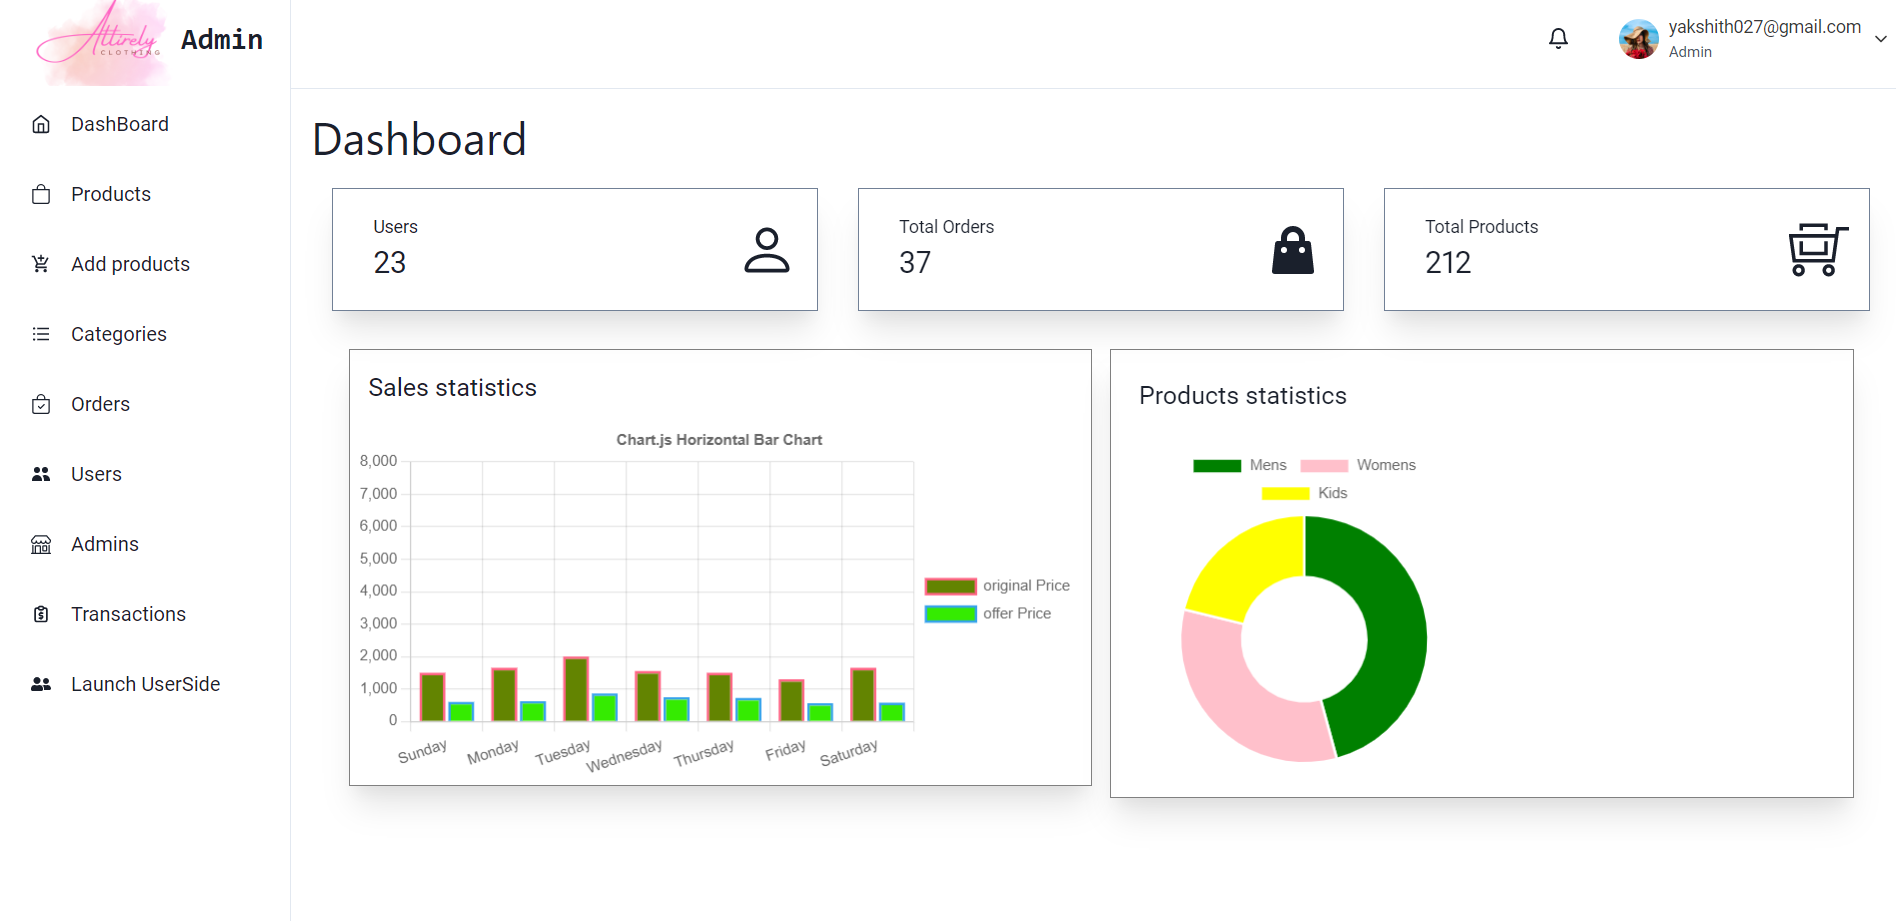Click Tuesday's original Price bar
The image size is (1896, 921).
point(576,689)
